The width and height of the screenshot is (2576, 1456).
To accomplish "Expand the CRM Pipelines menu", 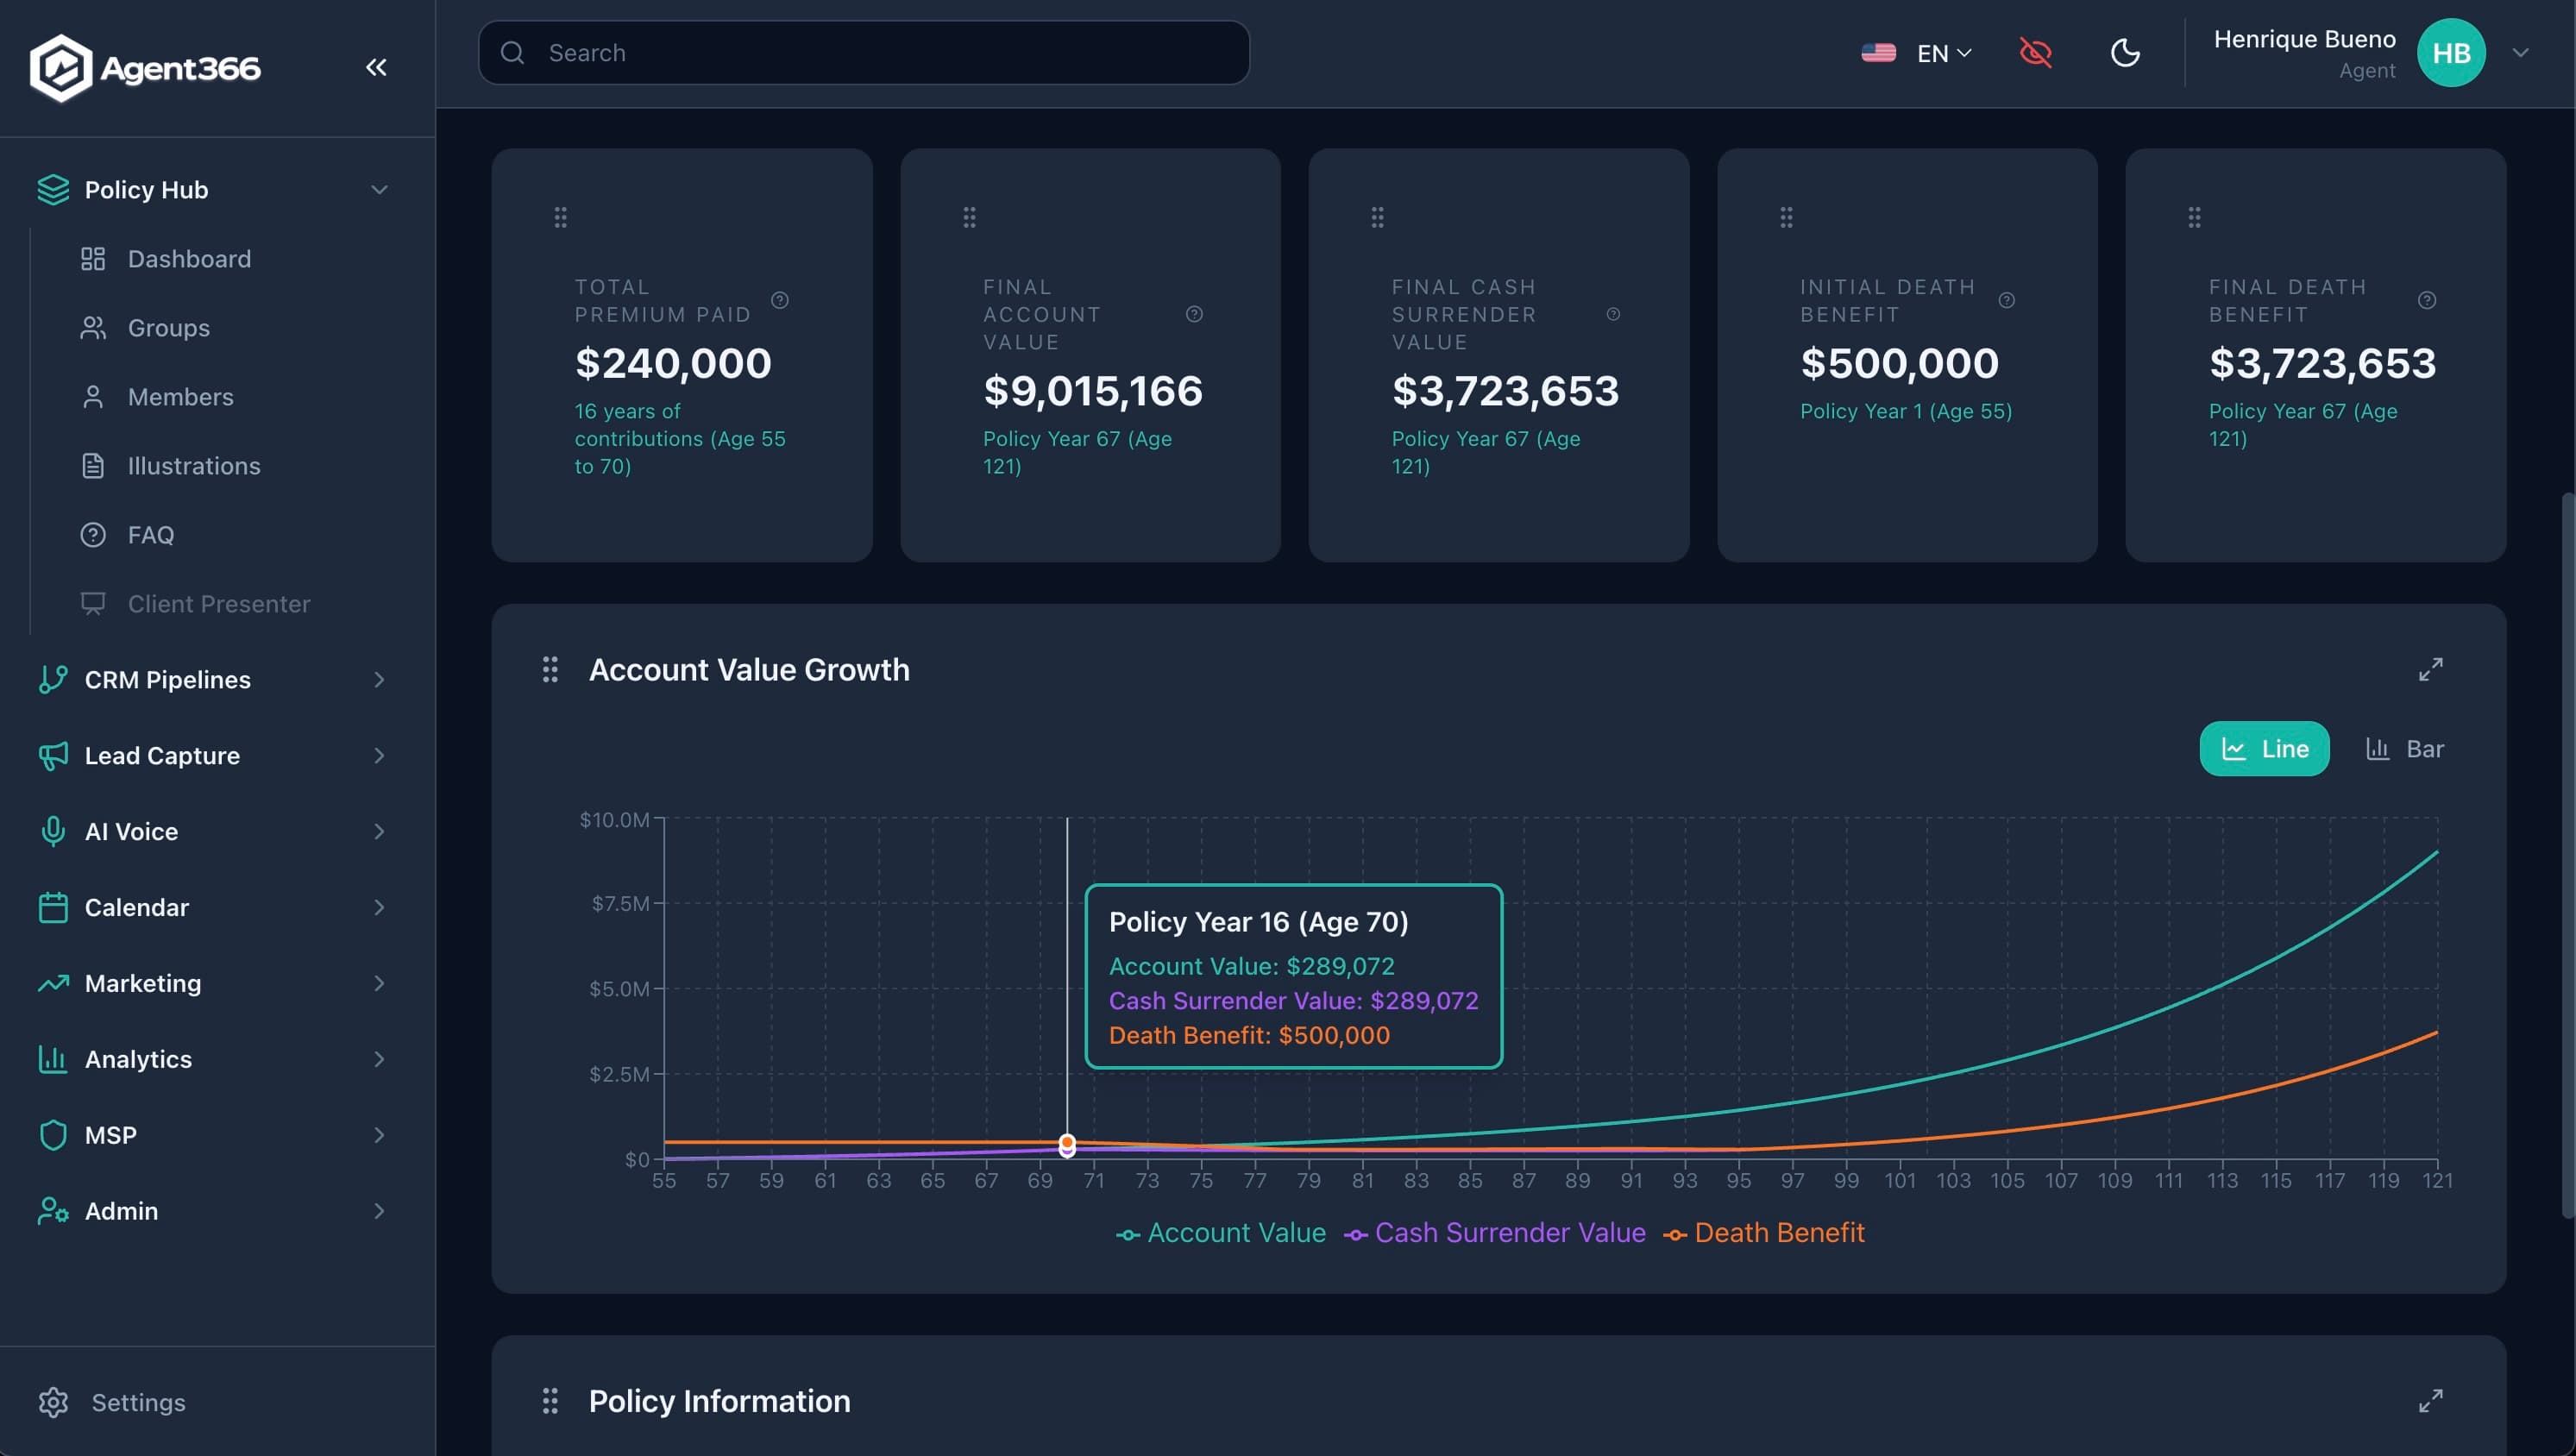I will 167,679.
